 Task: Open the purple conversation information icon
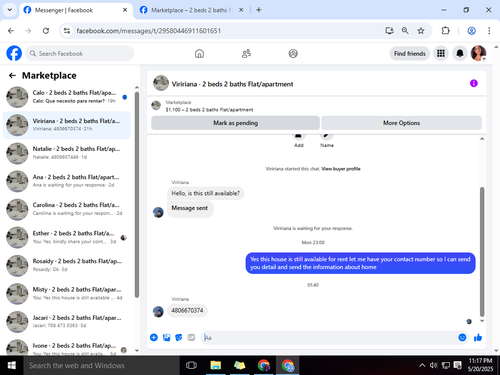474,83
